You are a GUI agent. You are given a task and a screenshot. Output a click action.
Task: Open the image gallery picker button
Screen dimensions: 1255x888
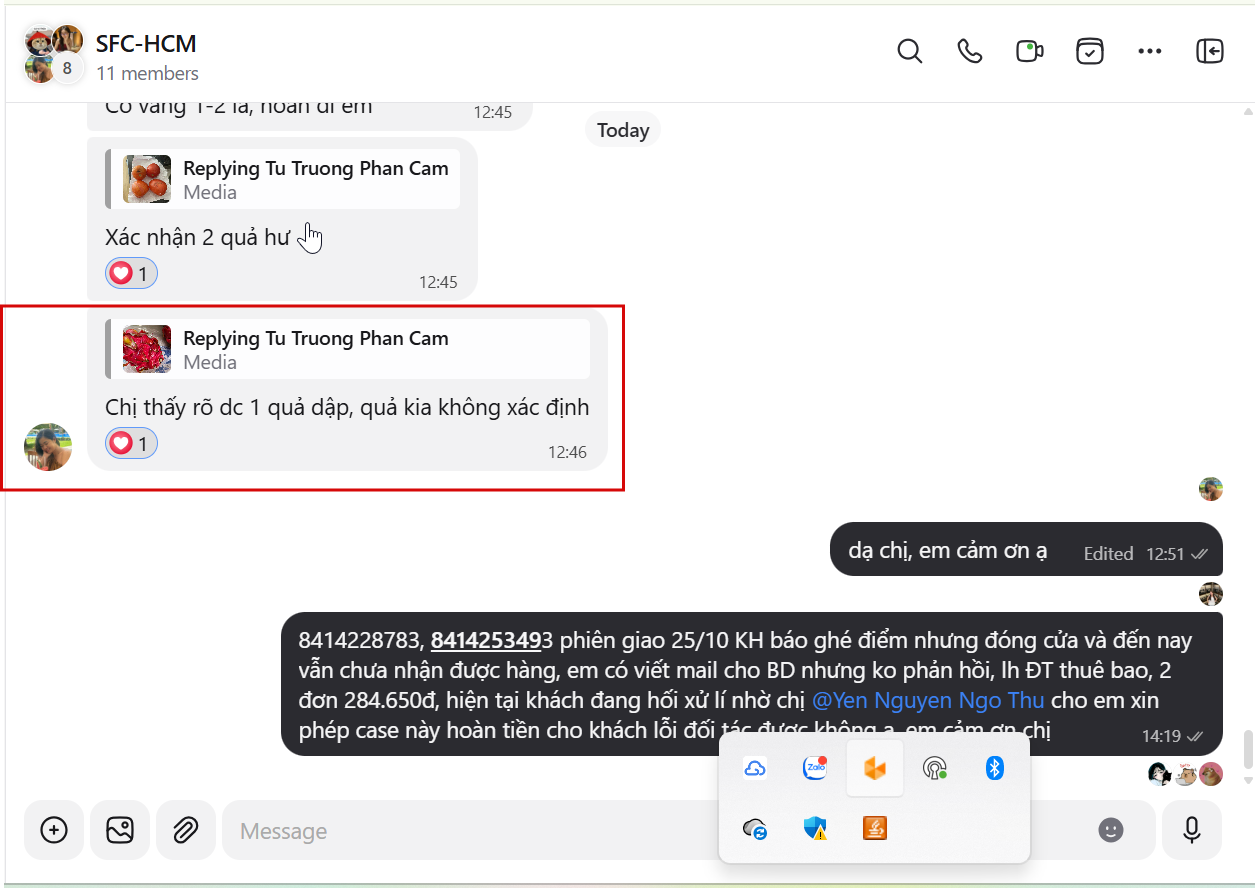[119, 830]
